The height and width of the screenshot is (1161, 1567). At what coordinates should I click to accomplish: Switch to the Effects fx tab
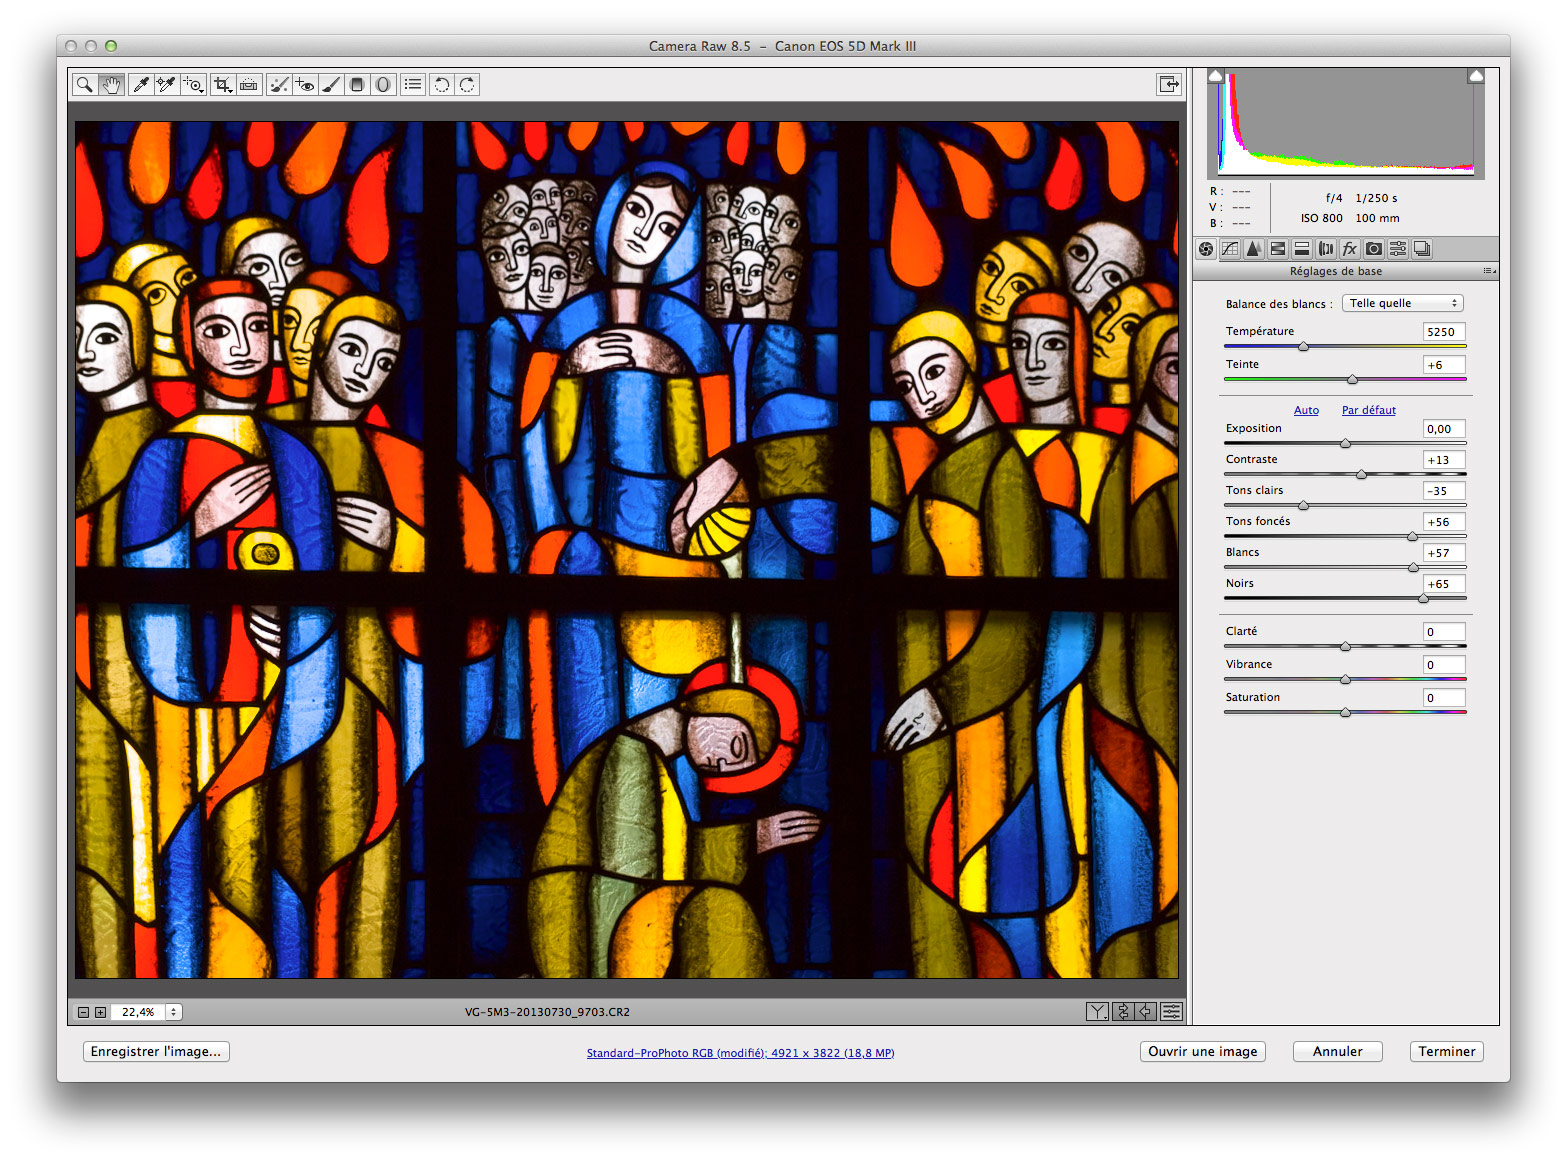click(1350, 249)
